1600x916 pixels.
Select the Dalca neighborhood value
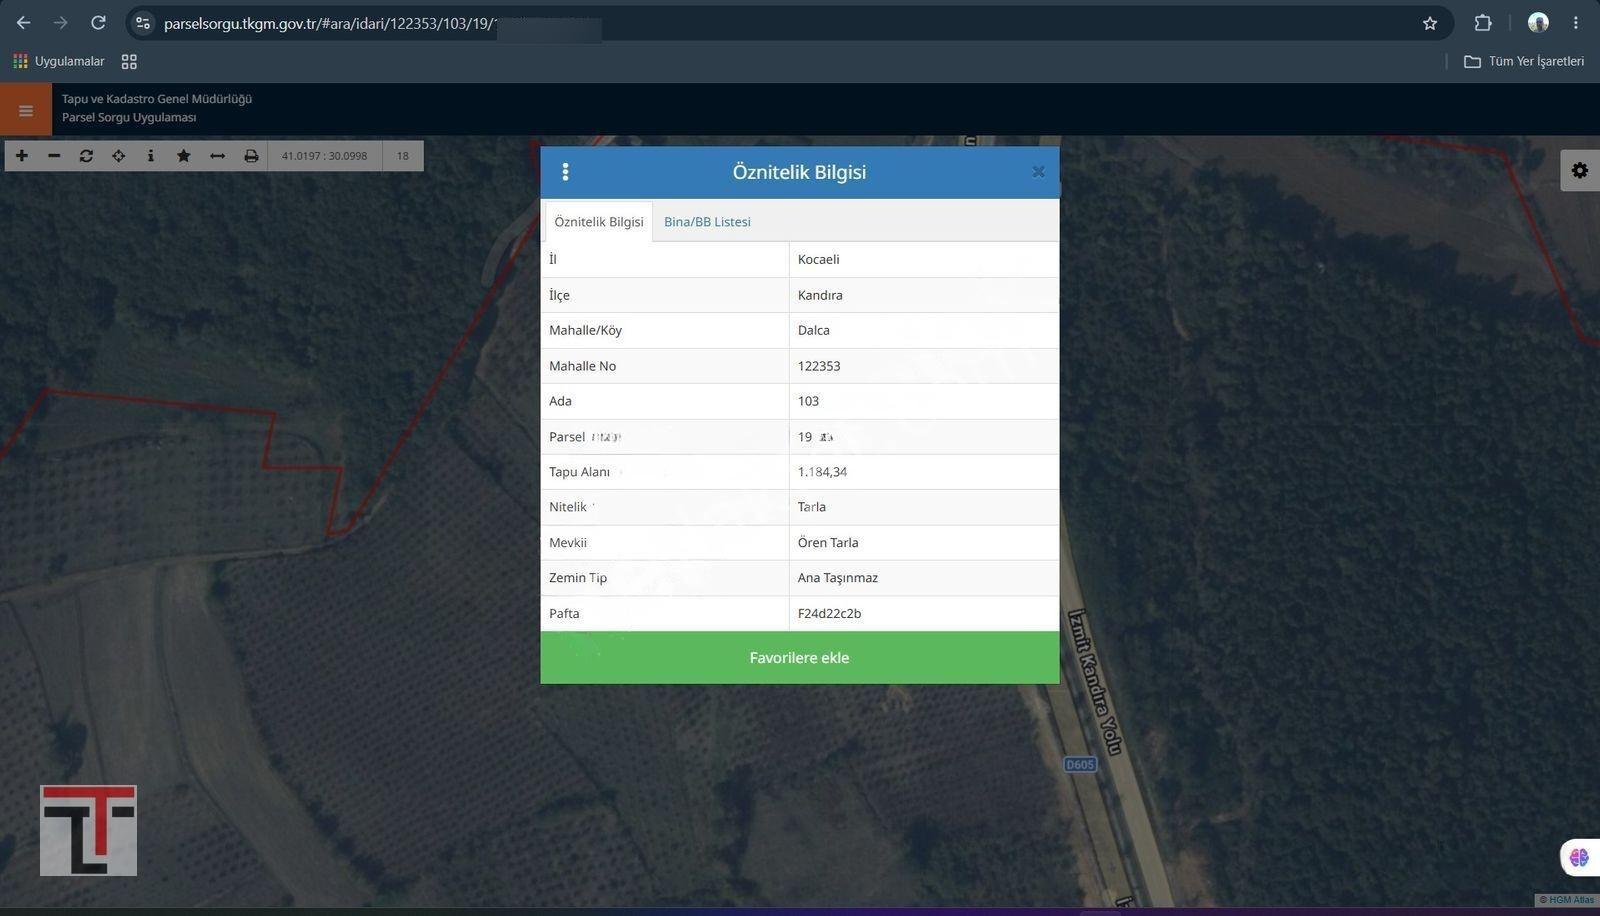924,330
